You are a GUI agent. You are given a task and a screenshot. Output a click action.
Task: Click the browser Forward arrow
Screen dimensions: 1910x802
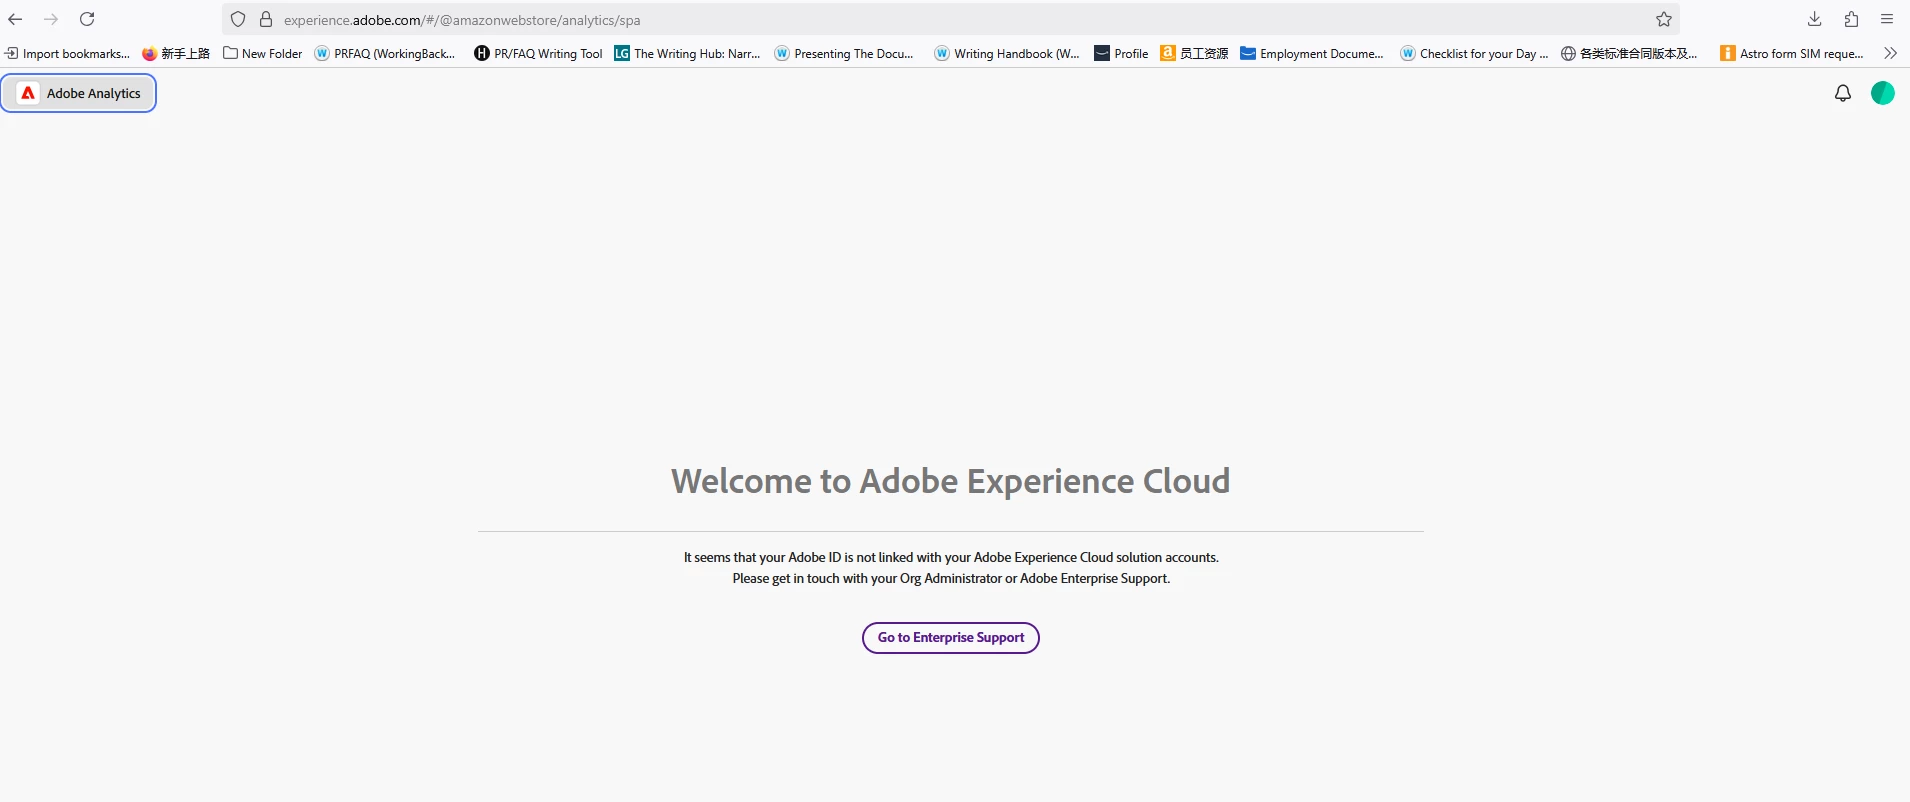pos(51,19)
